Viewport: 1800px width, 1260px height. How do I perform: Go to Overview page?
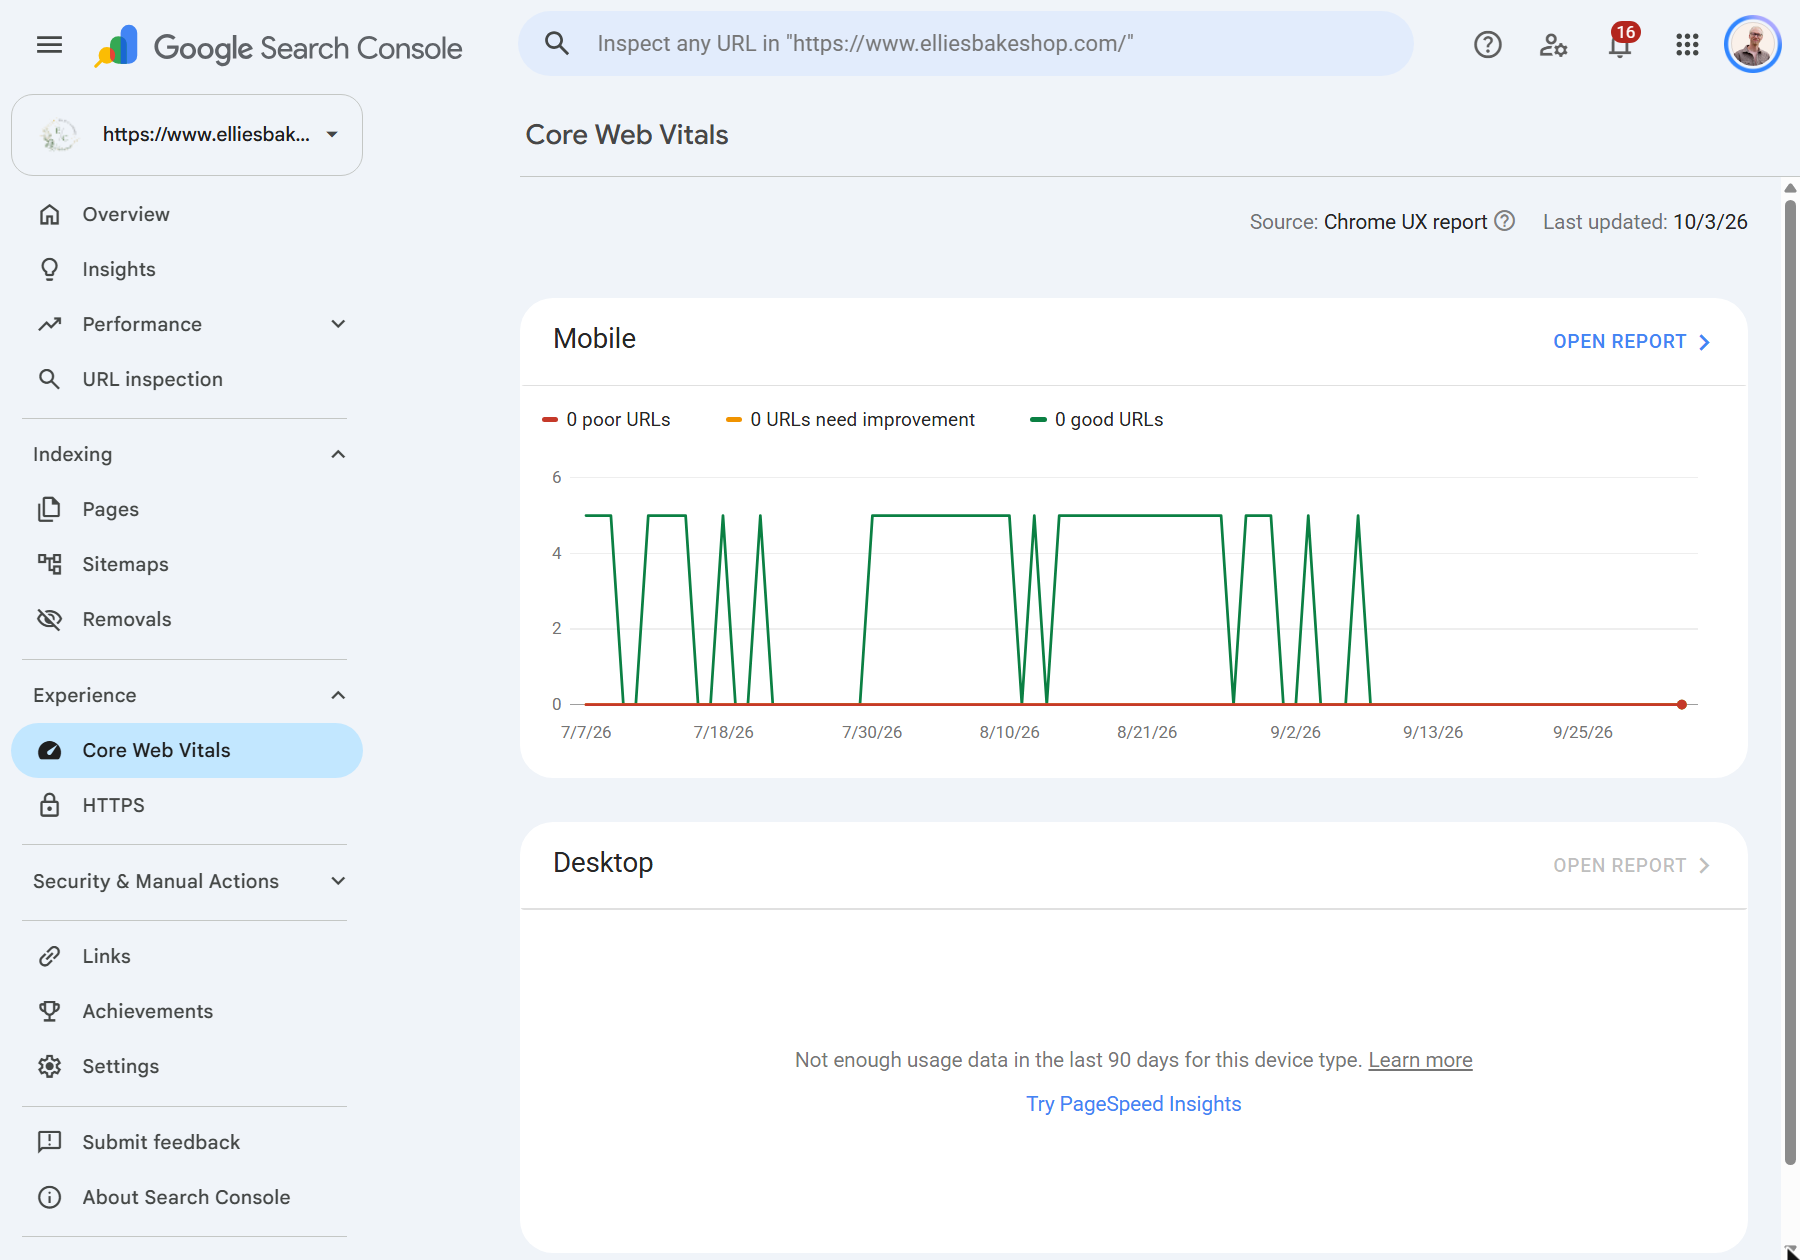[187, 214]
